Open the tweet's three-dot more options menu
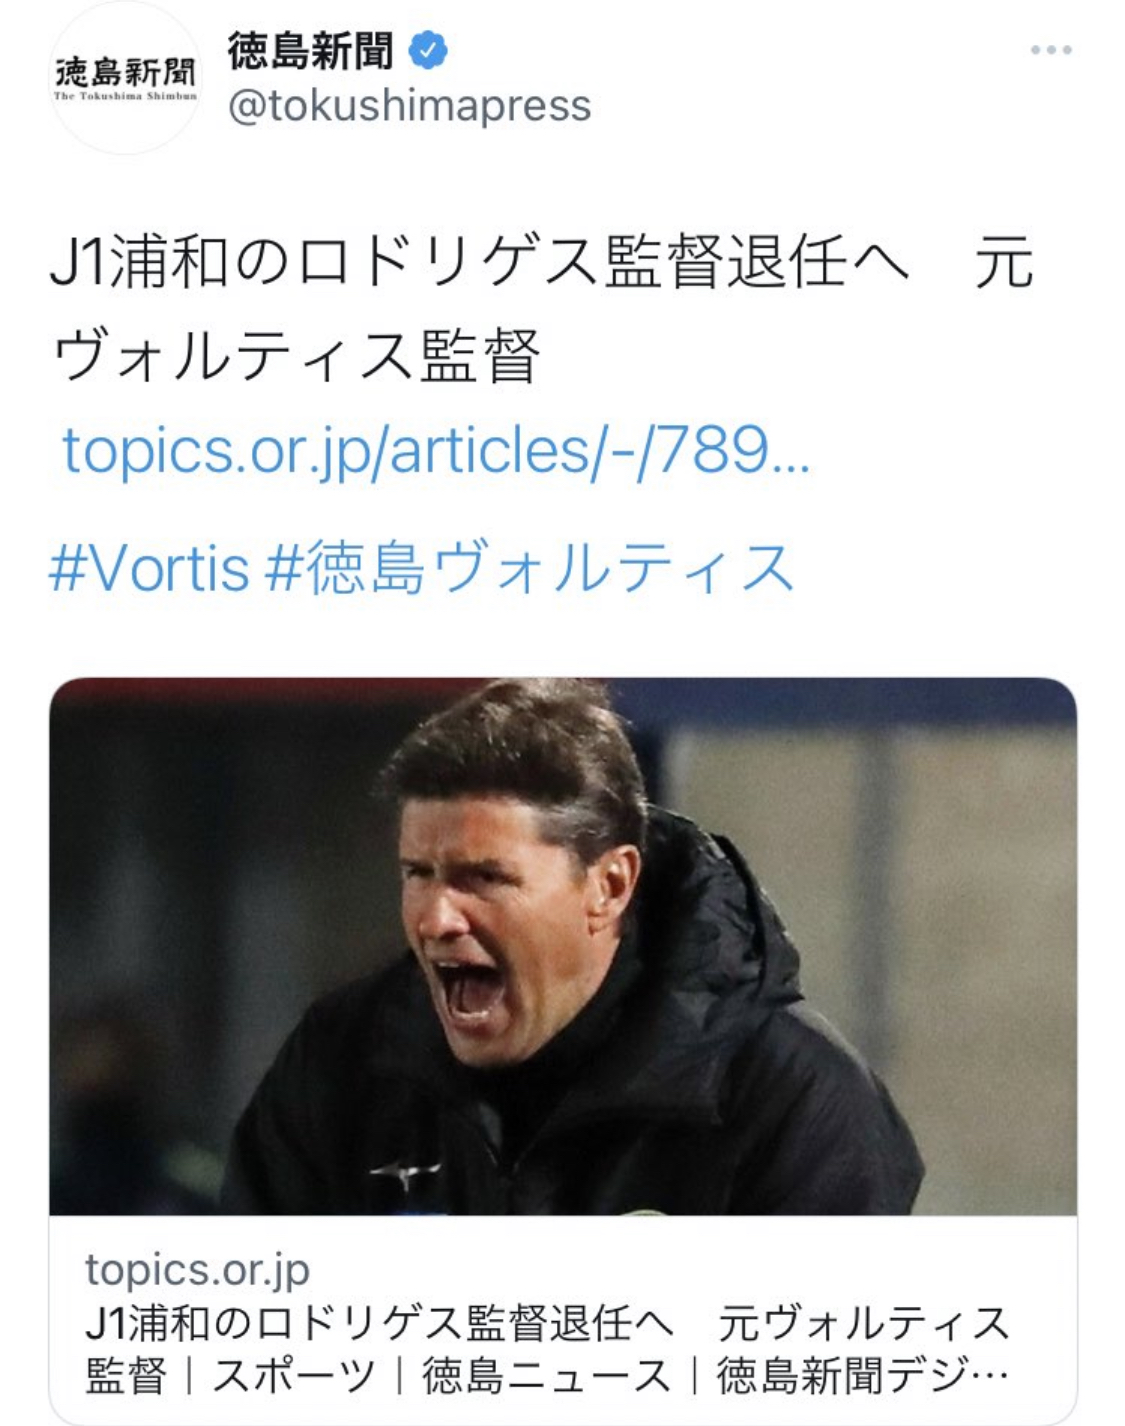Screen dimensions: 1125x1426 pos(1051,50)
